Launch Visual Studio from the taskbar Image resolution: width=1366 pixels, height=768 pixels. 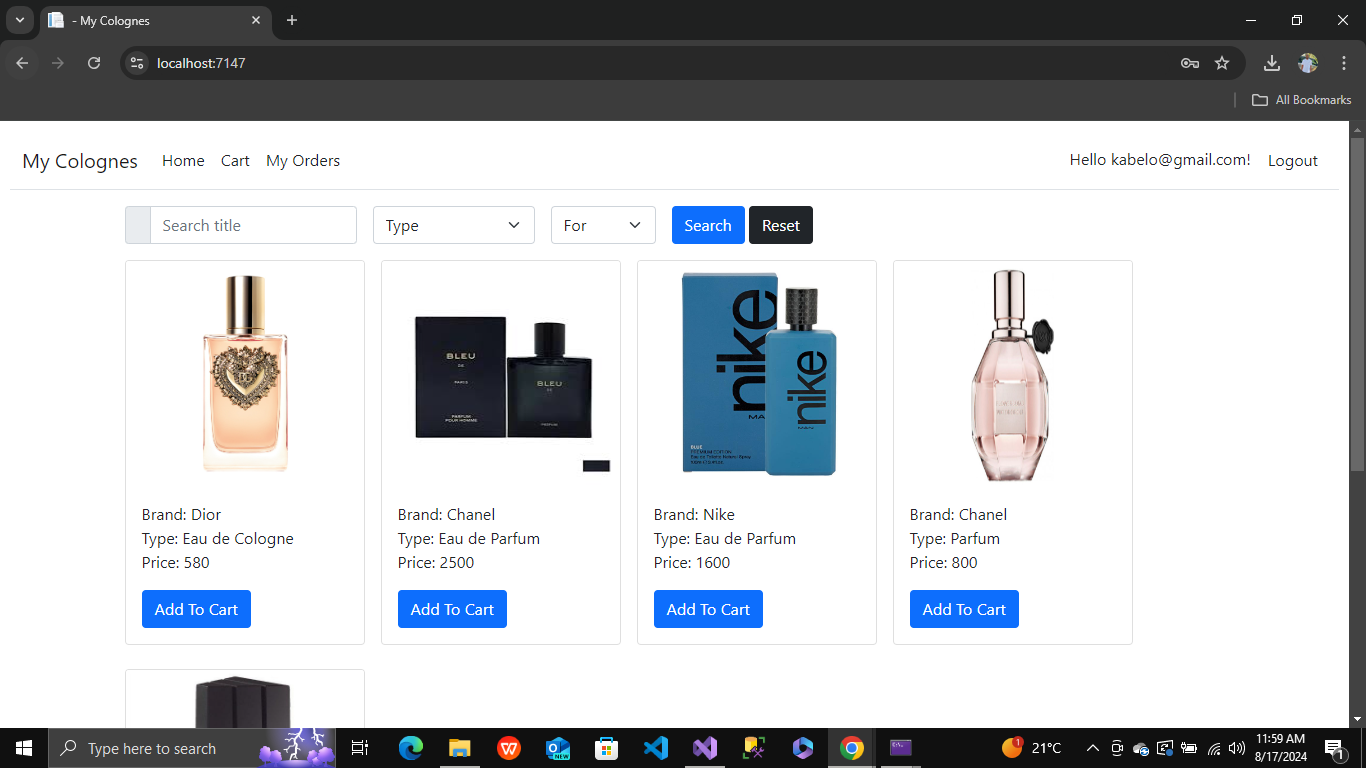point(705,747)
